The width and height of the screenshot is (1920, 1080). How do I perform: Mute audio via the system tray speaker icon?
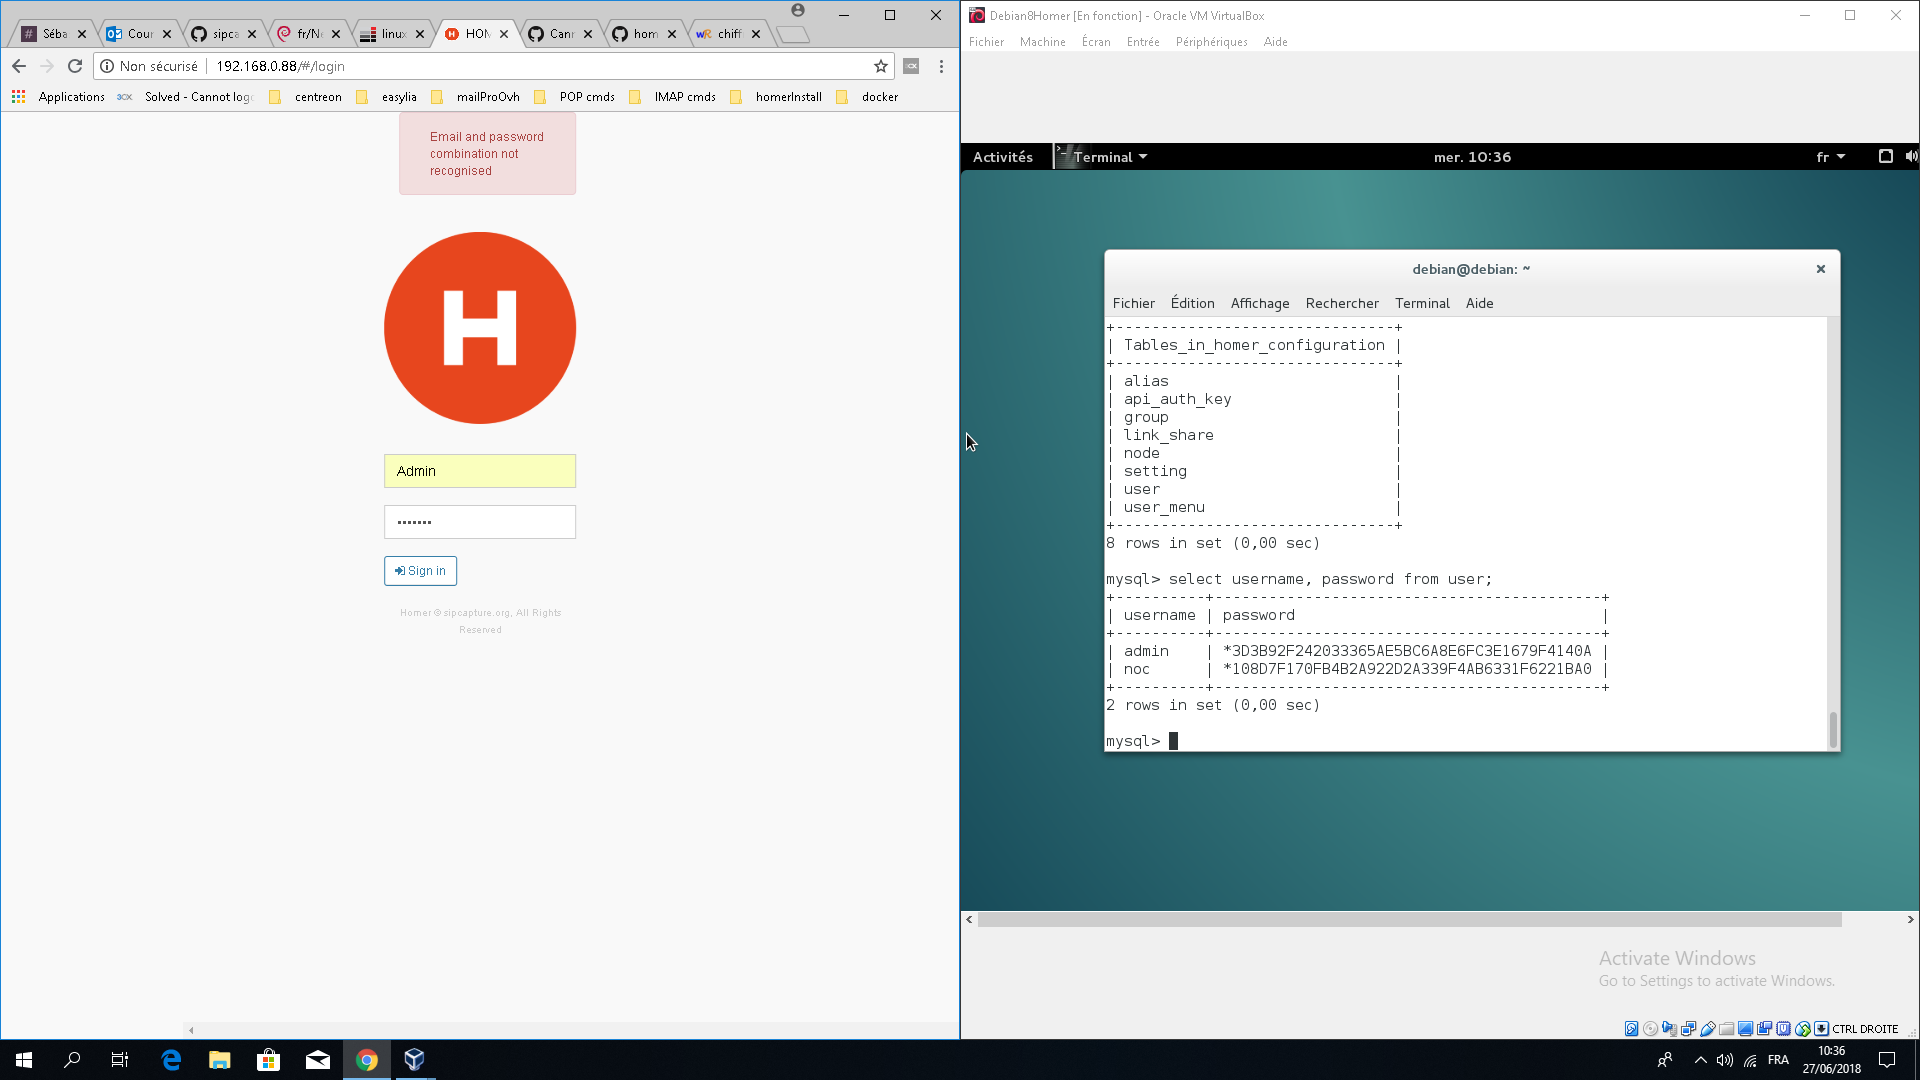[x=1725, y=1060]
